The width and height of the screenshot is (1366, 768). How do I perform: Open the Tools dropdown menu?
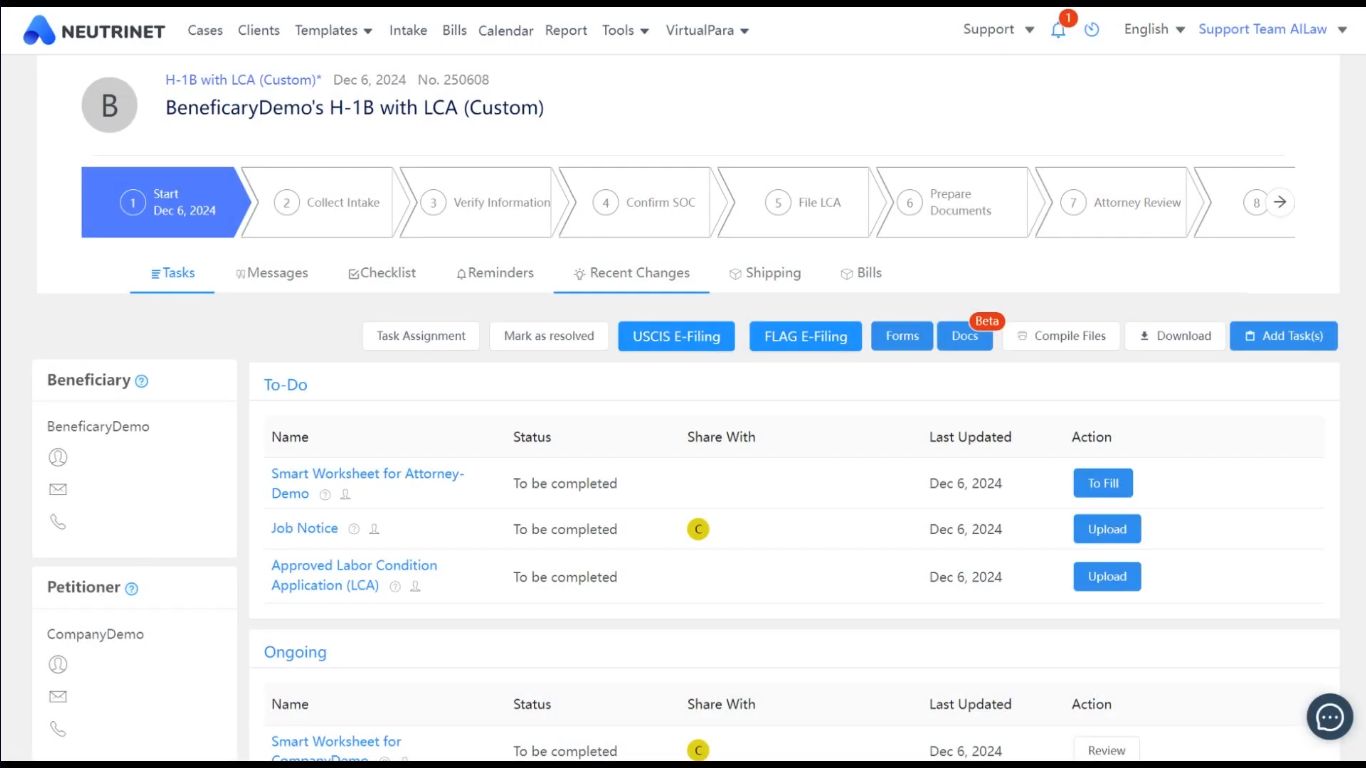click(625, 30)
